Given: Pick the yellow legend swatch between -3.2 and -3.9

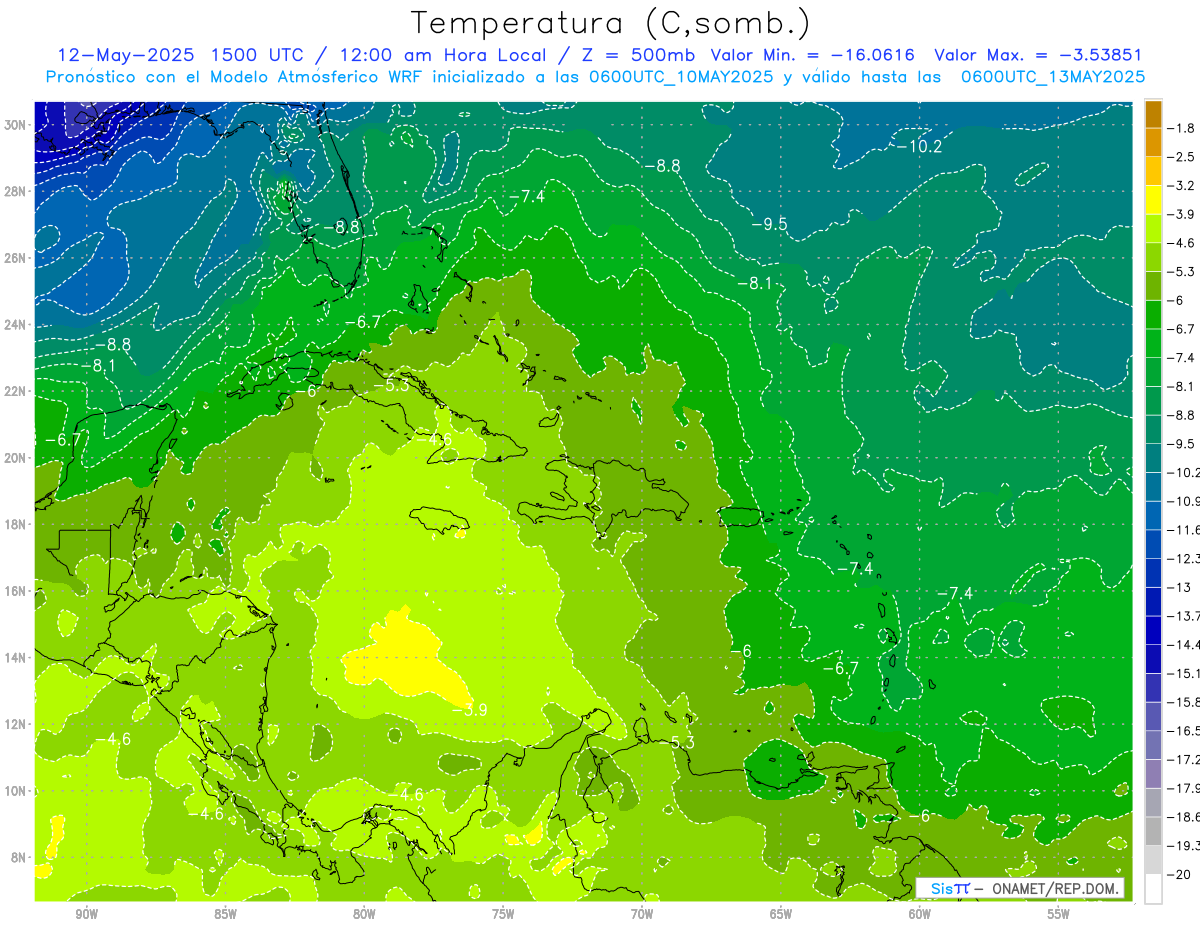Looking at the screenshot, I should 1153,200.
